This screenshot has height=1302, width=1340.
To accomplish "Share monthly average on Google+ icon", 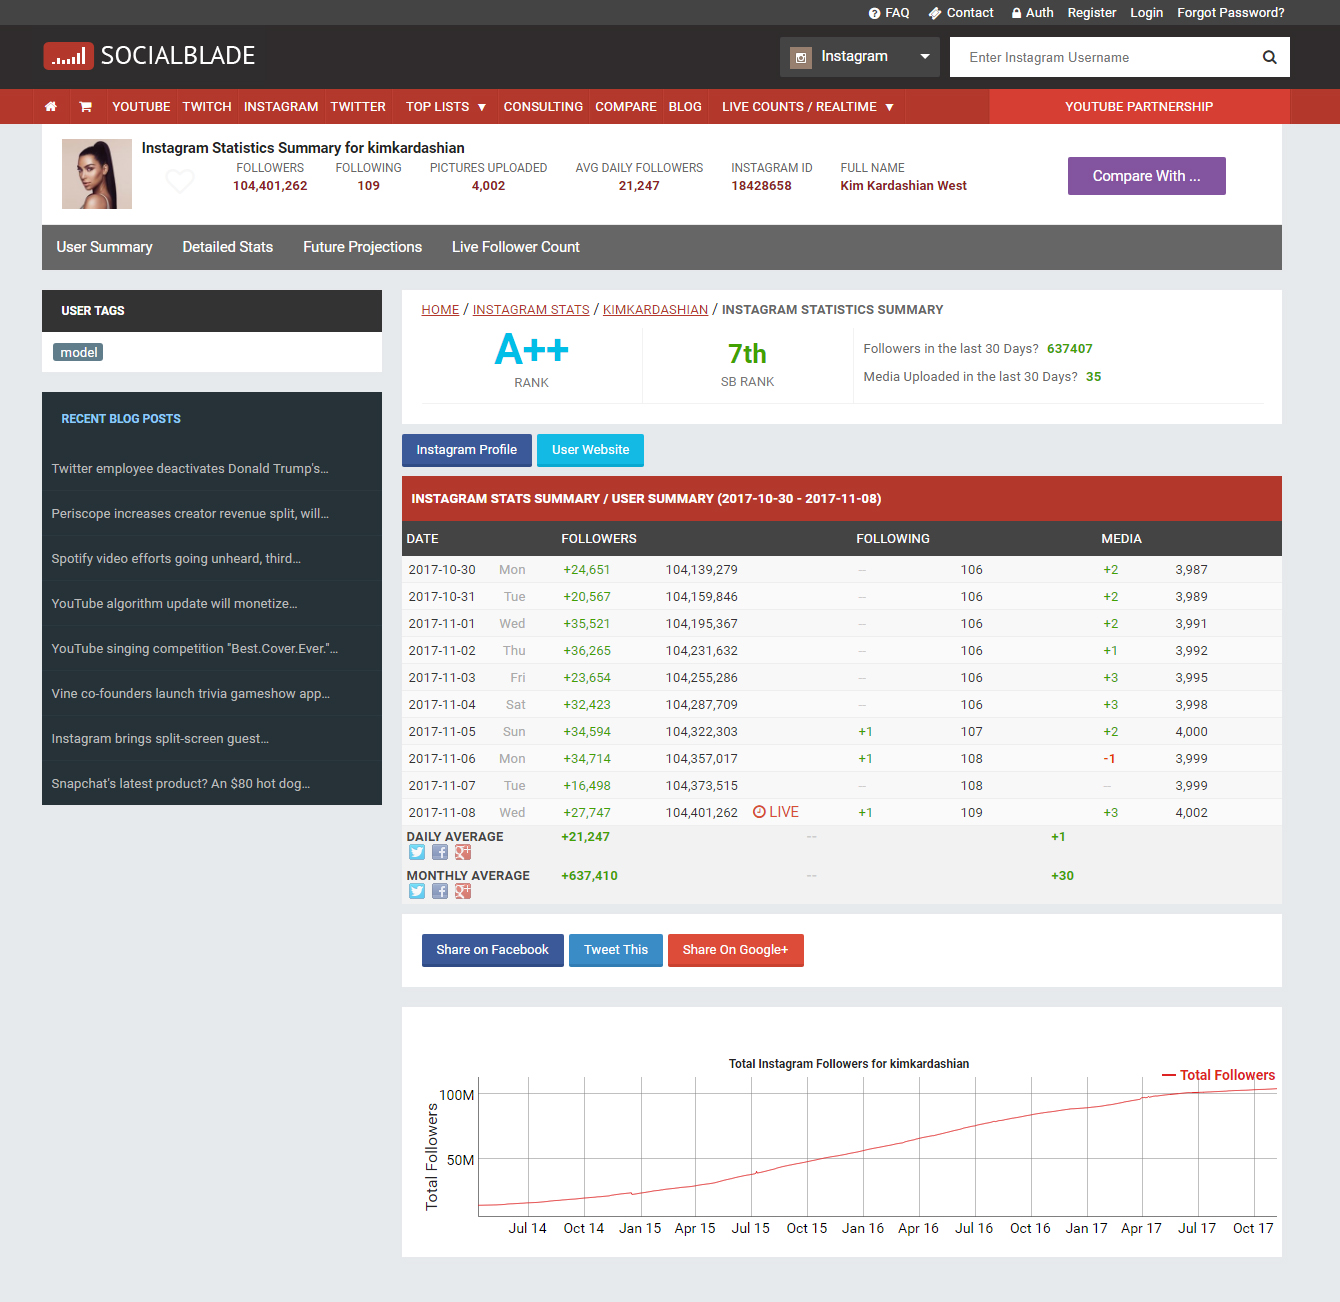I will [463, 892].
